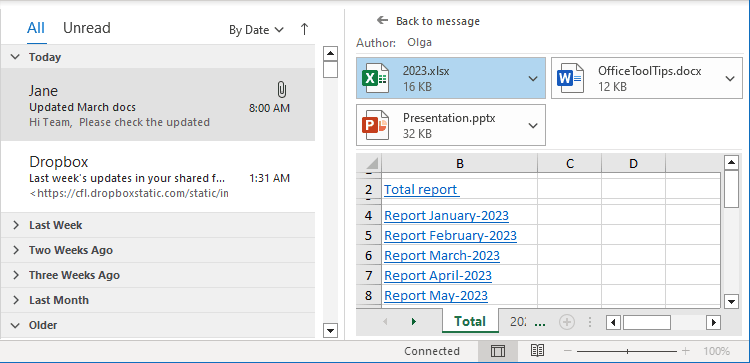The height and width of the screenshot is (363, 750).
Task: Zoom out with the minus icon
Action: [568, 351]
